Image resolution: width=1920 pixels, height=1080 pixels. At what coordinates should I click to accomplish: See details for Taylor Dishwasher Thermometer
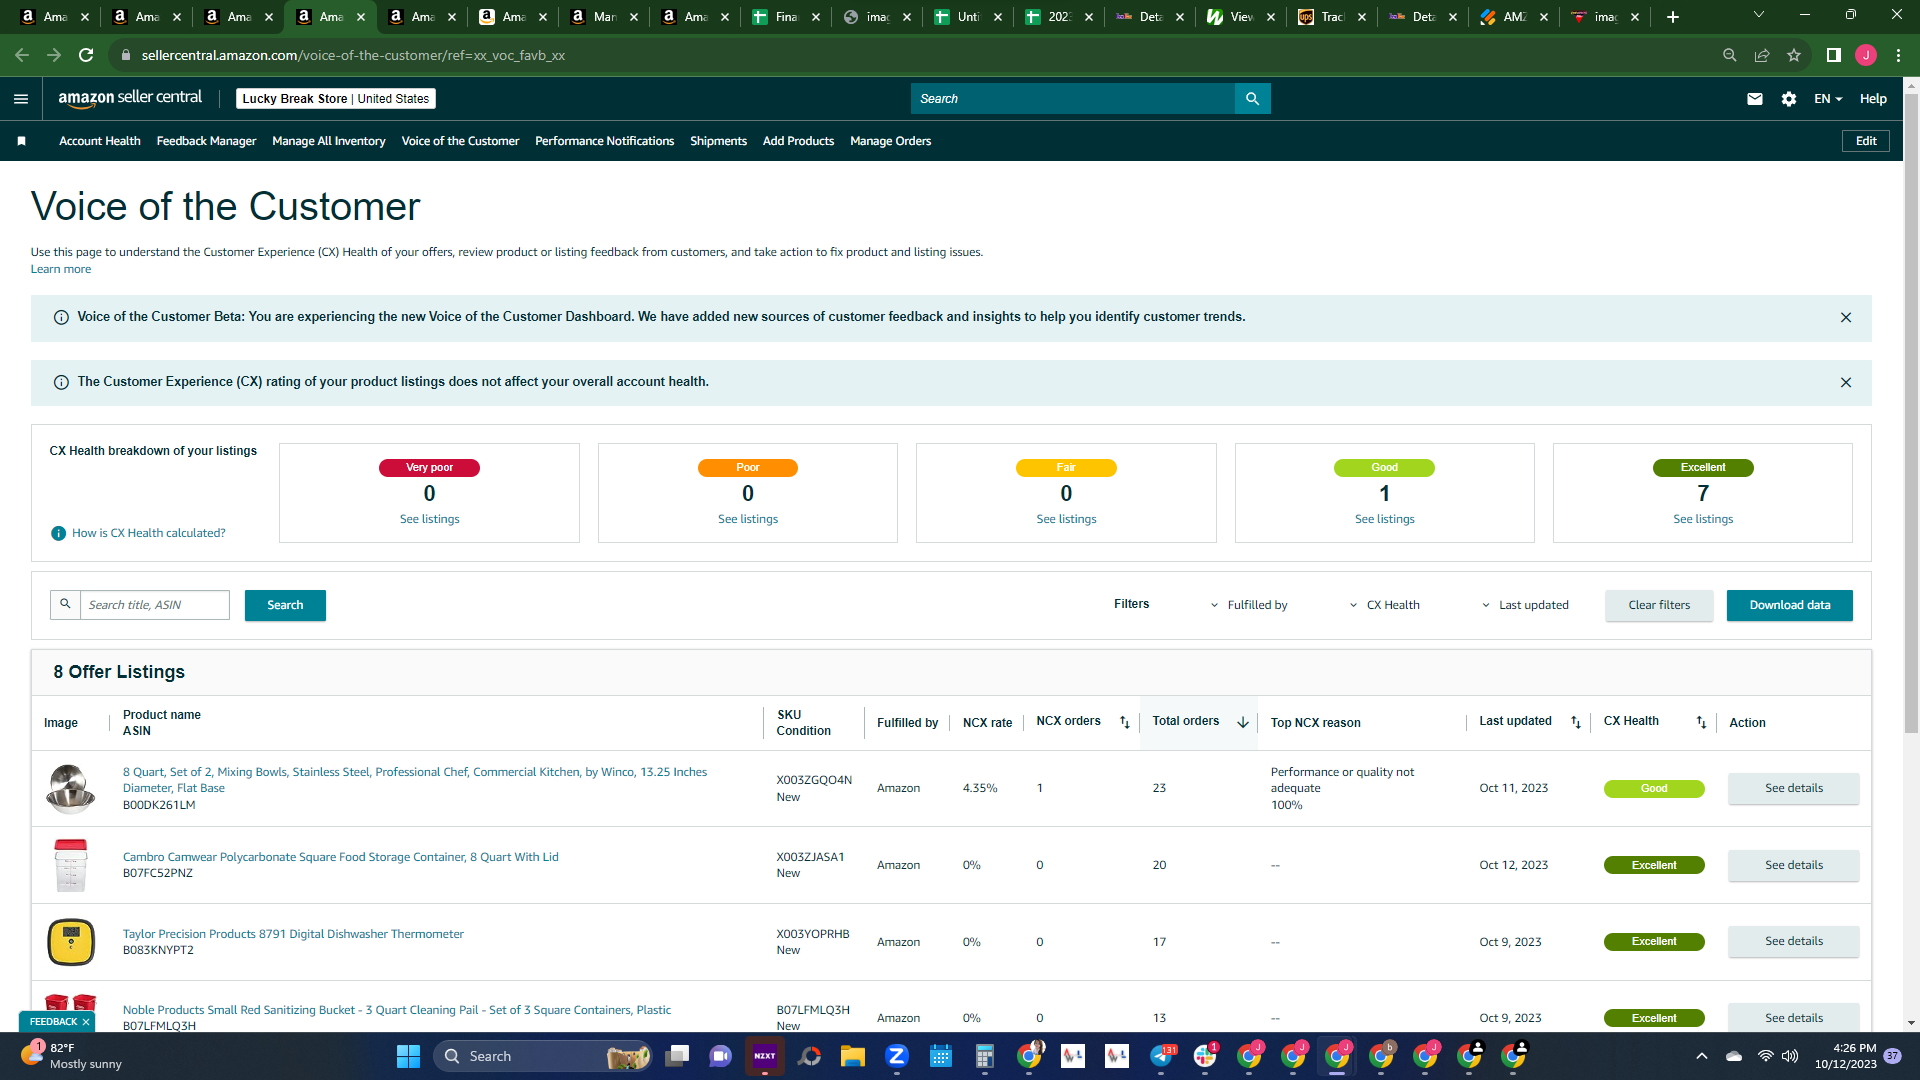[1793, 941]
